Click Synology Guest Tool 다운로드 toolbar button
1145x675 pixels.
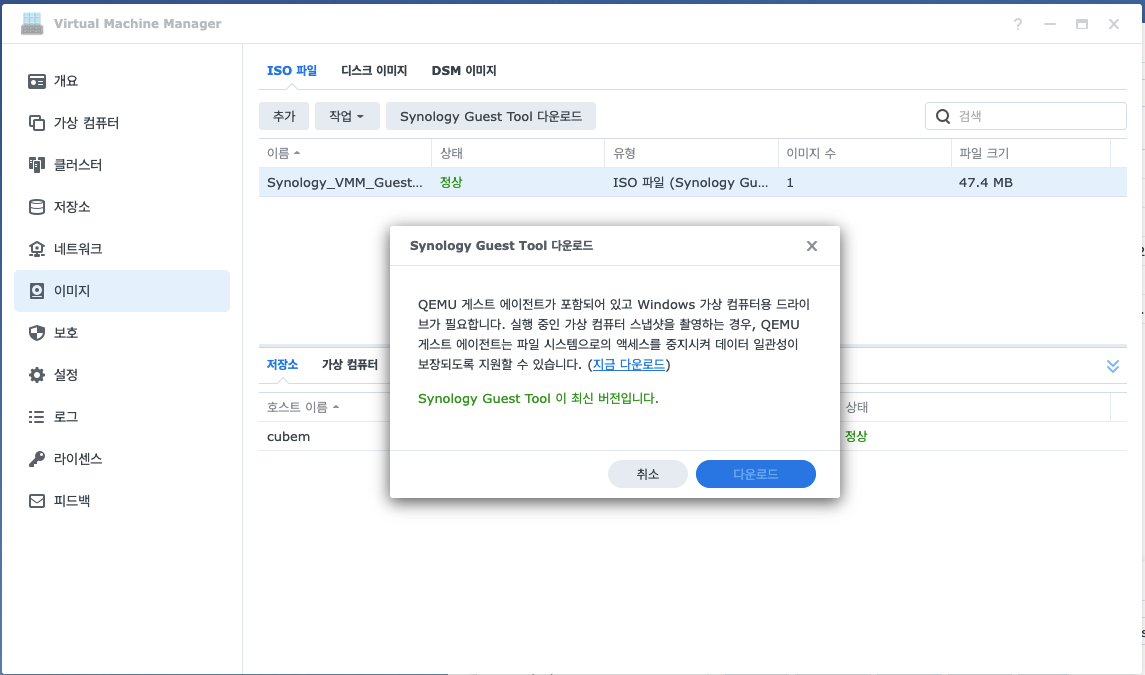(491, 116)
